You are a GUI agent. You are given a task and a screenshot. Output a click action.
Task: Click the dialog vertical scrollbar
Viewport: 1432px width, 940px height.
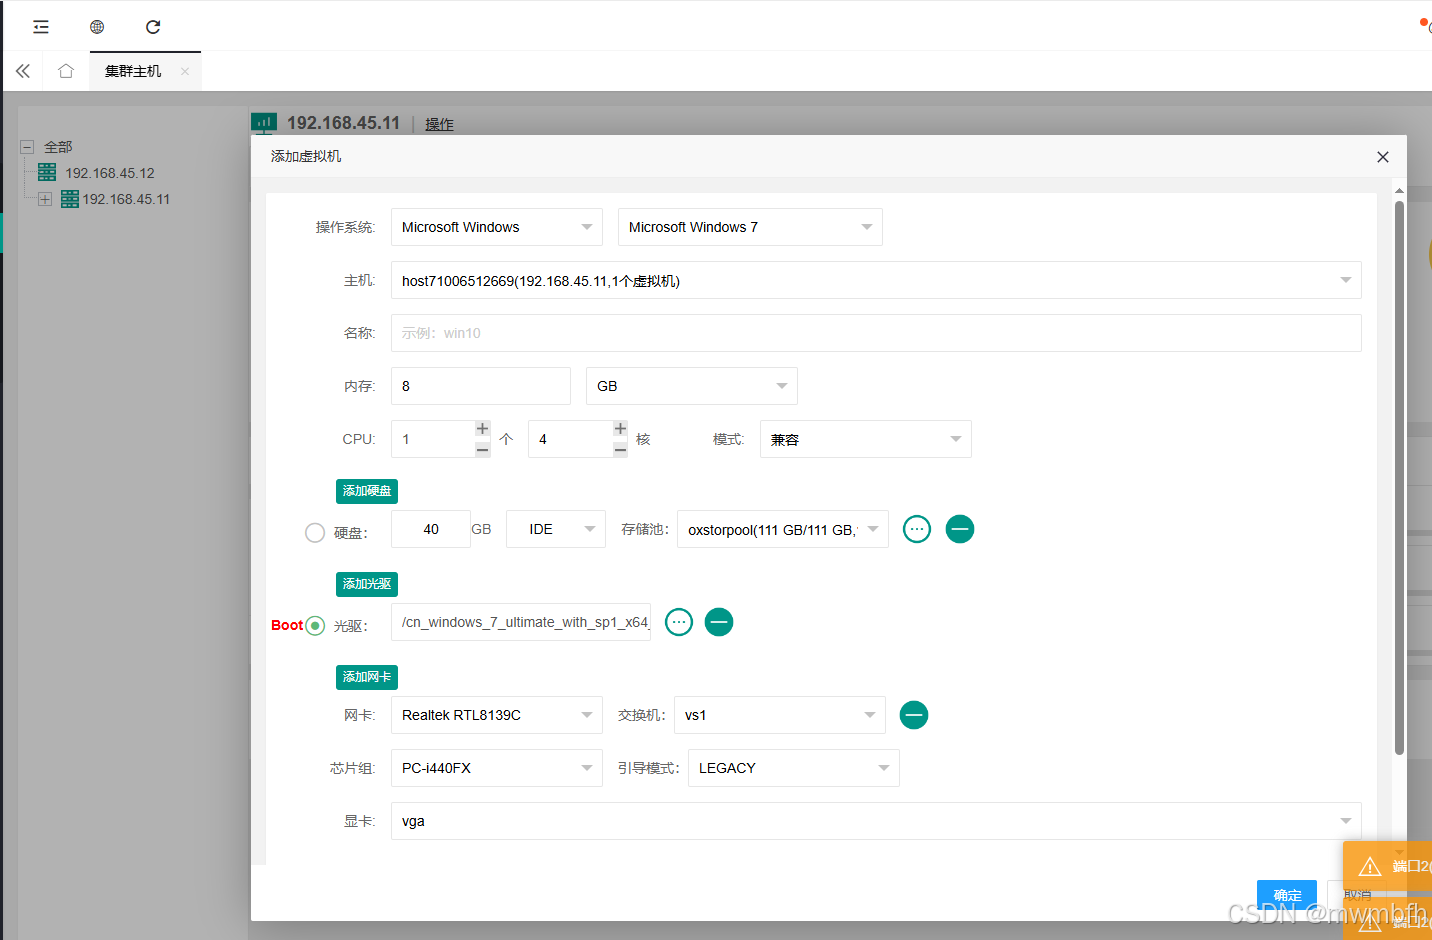click(x=1399, y=478)
